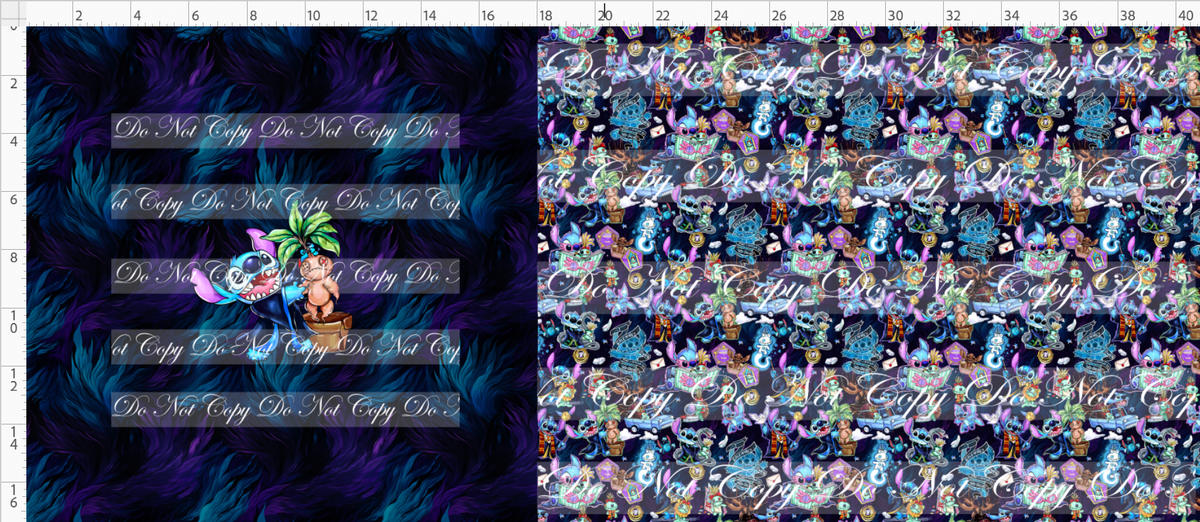Click the 36 mark on the top ruler
1200x522 pixels.
tap(1070, 16)
